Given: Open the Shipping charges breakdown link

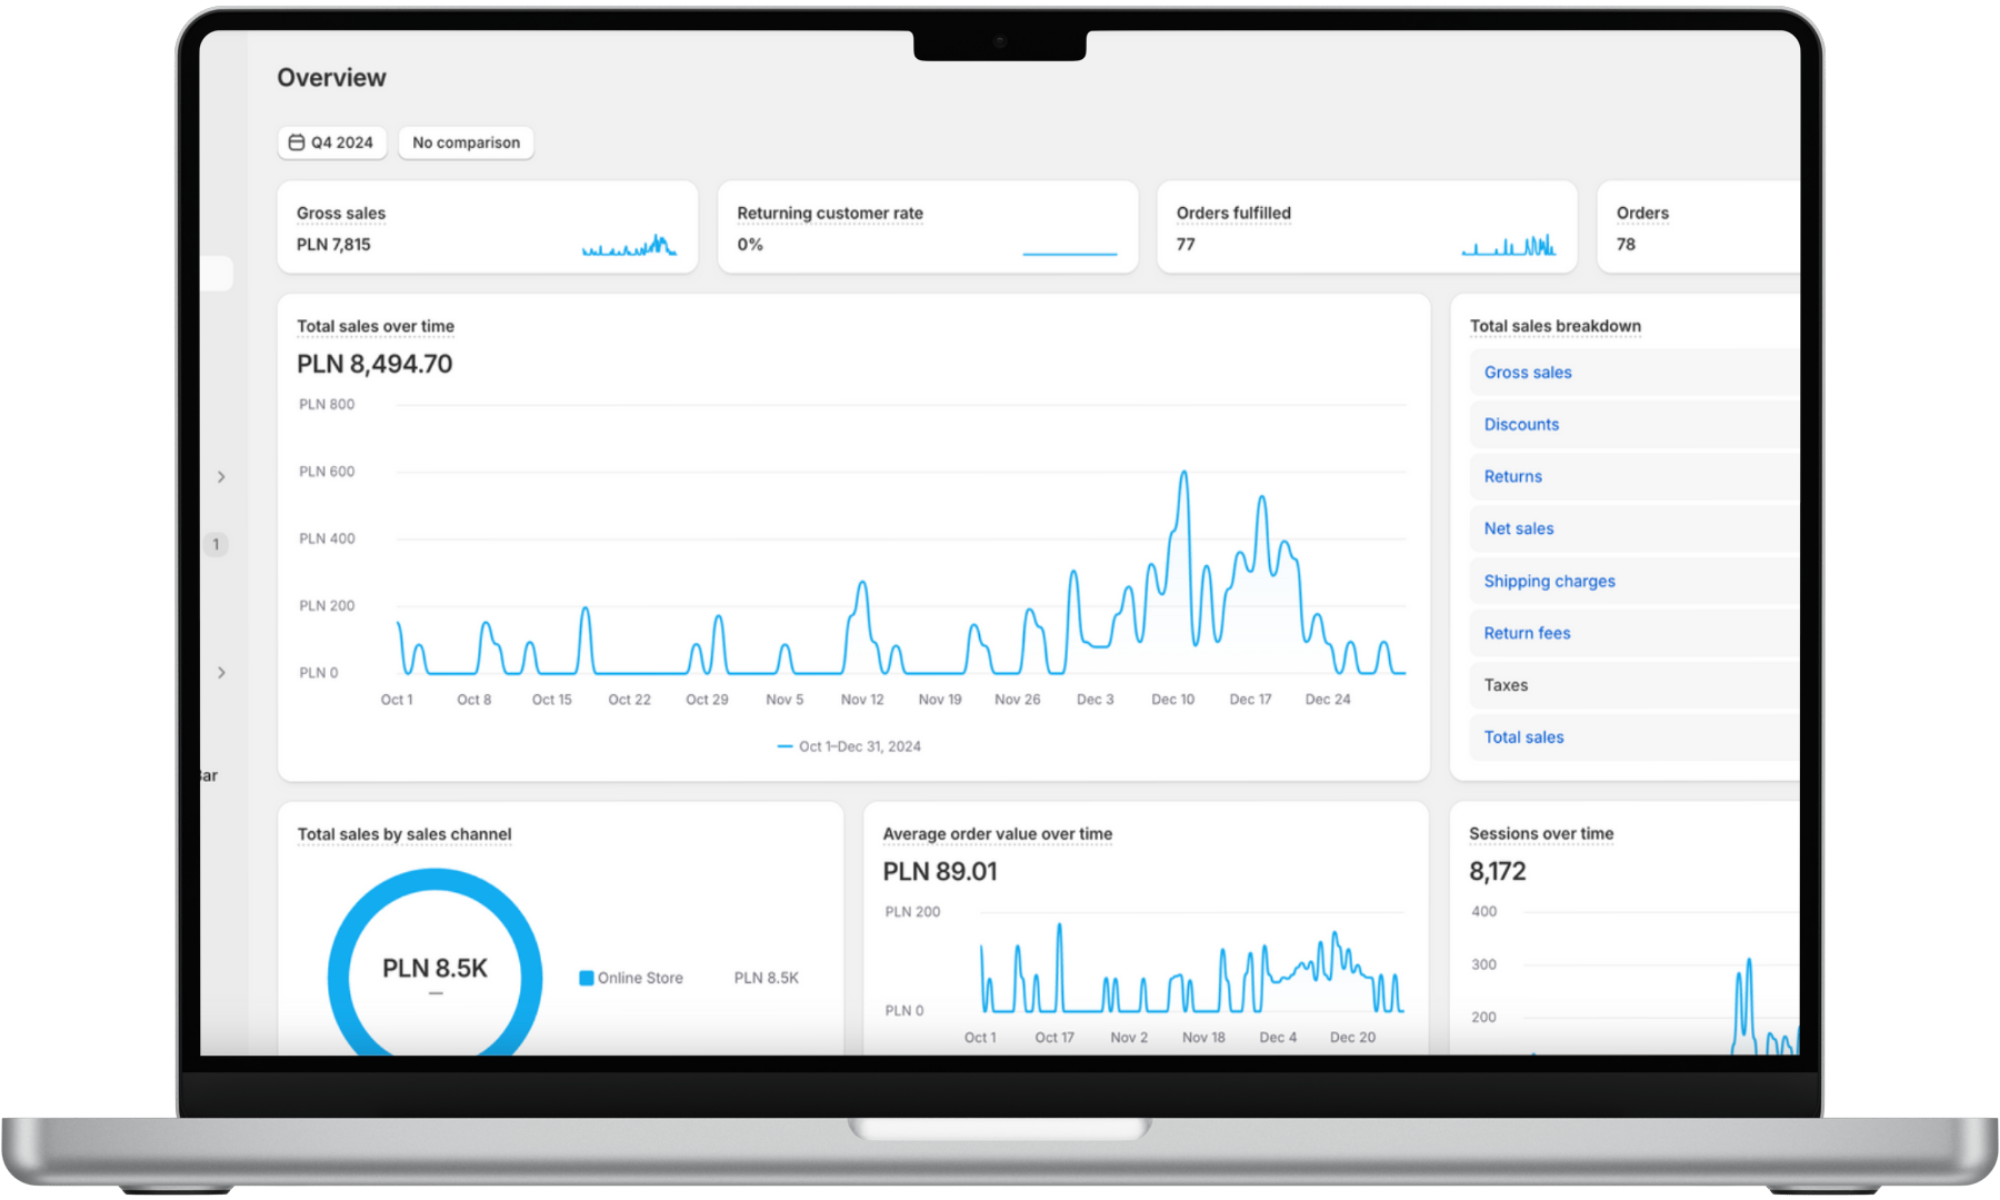Looking at the screenshot, I should click(x=1549, y=581).
